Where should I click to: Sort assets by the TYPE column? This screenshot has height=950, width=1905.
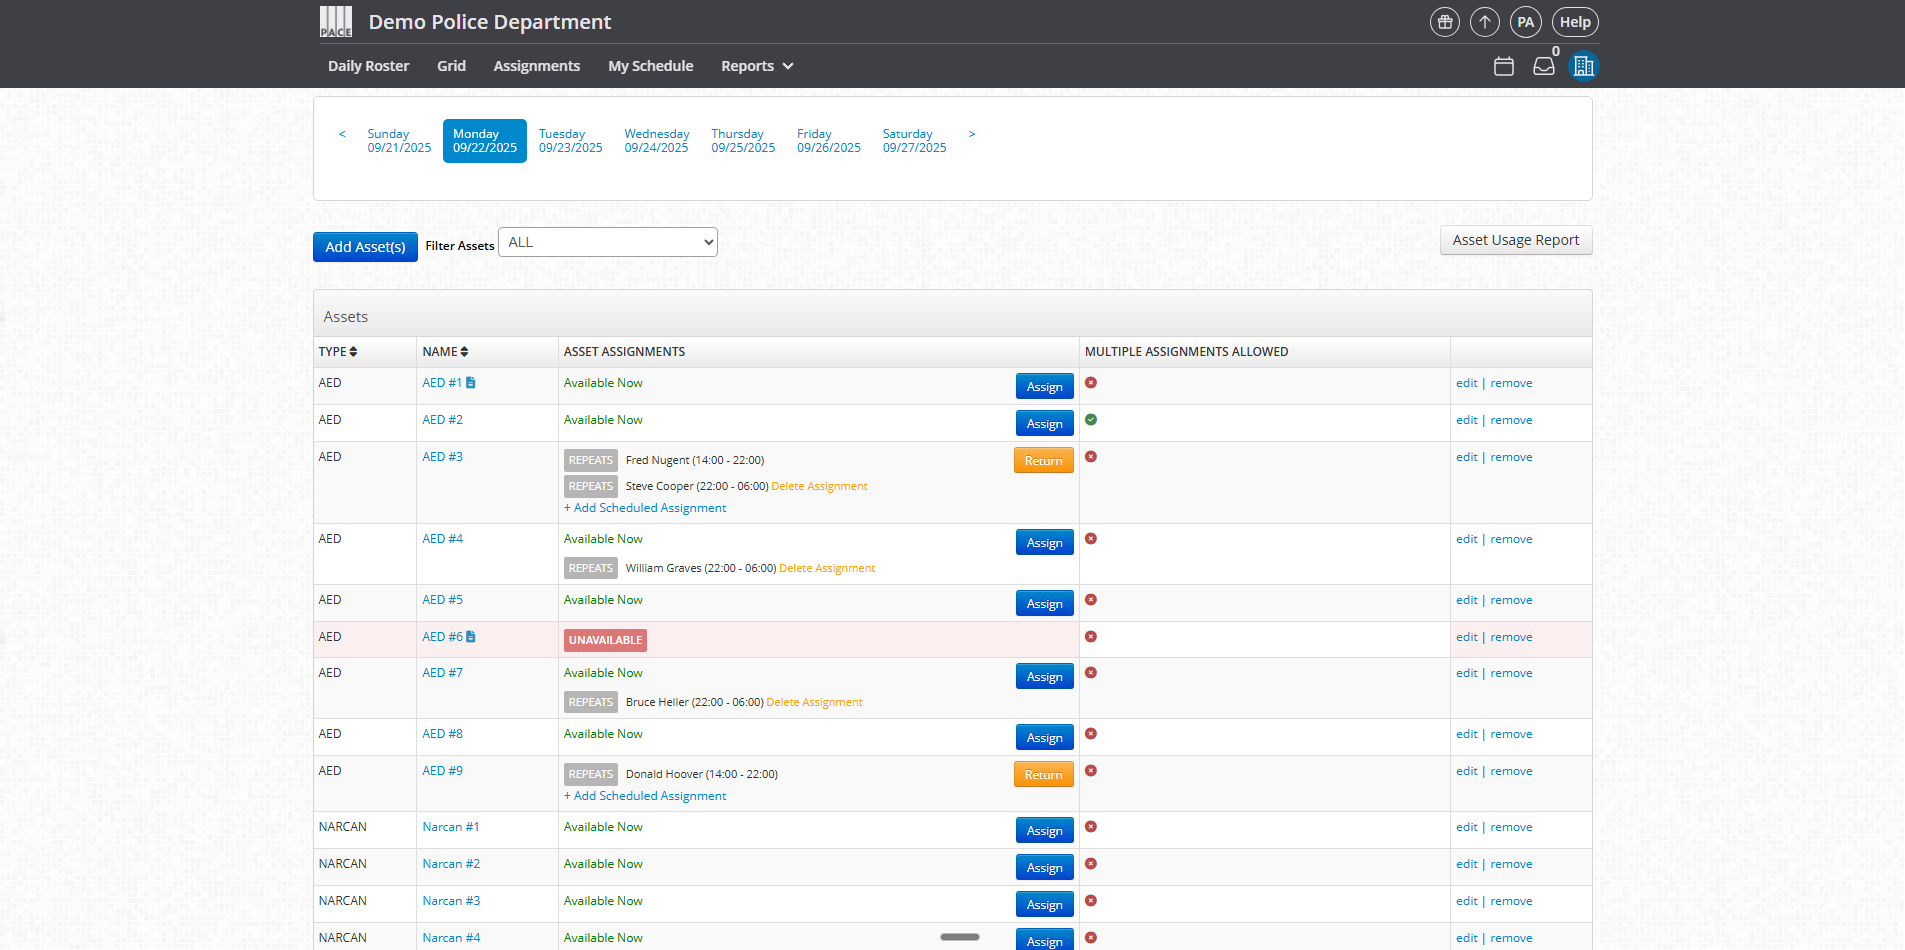coord(338,352)
